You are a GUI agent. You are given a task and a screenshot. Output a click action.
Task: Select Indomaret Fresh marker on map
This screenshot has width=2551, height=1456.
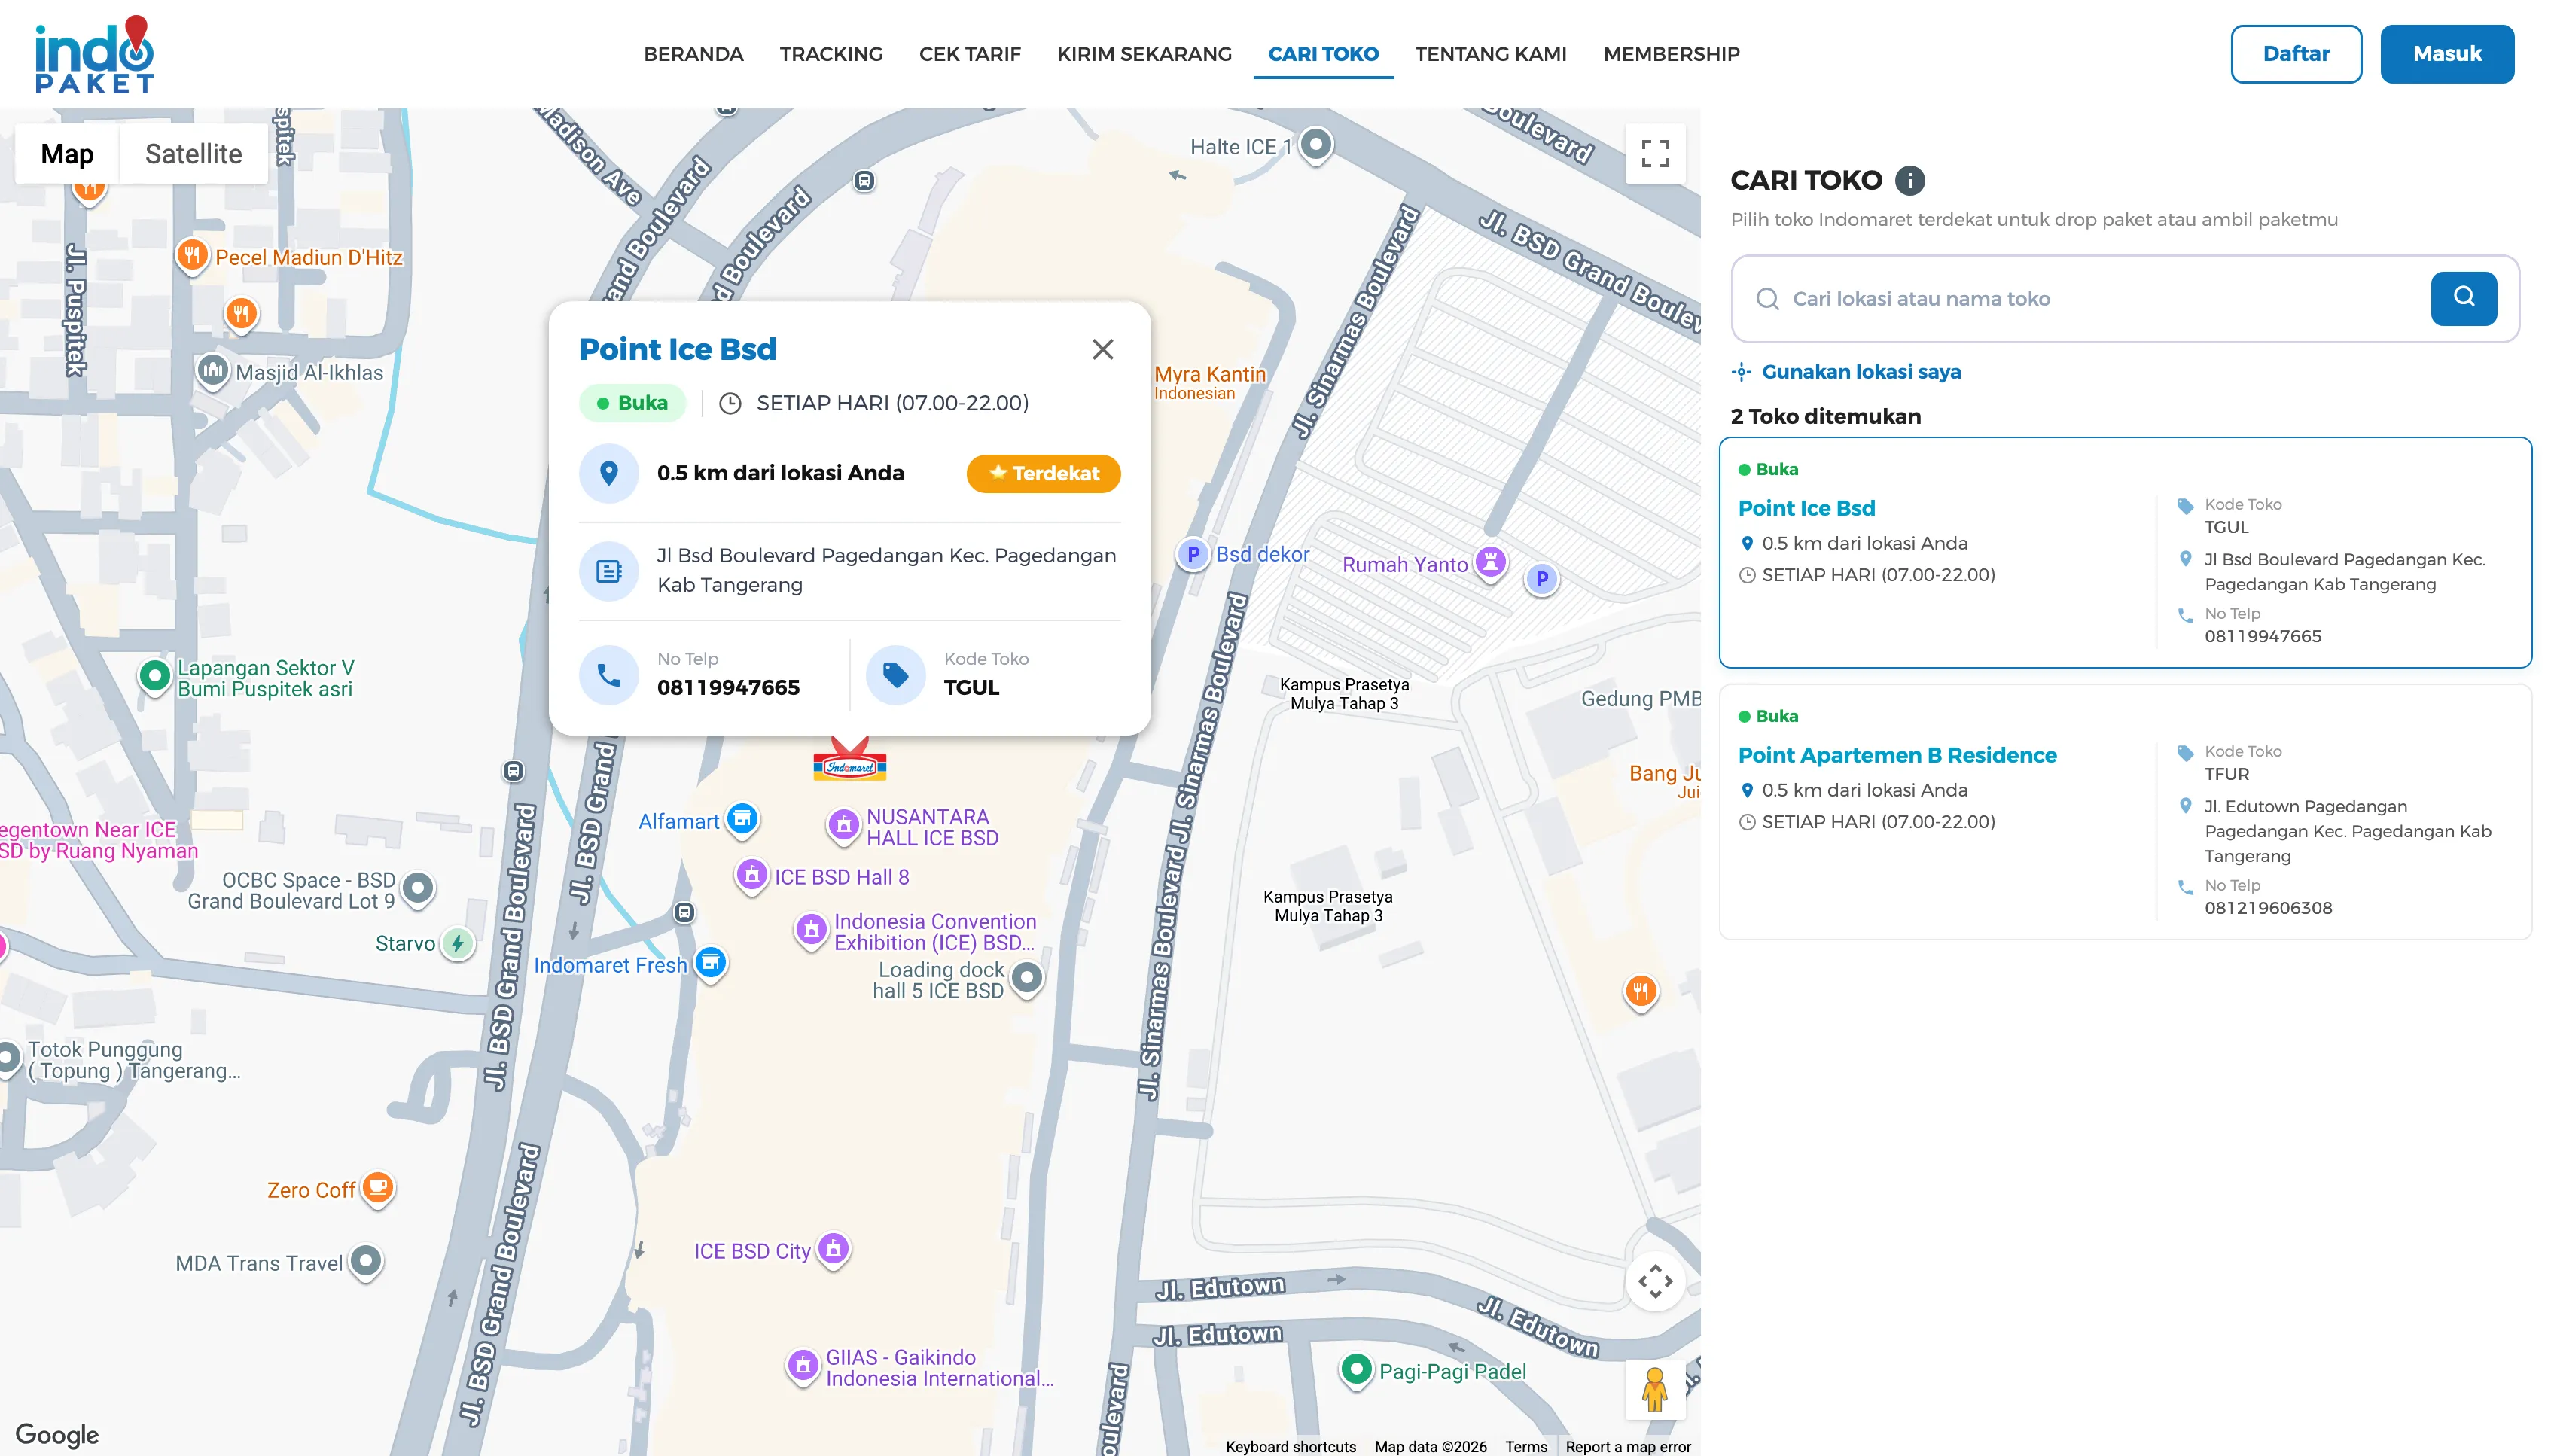coord(711,964)
